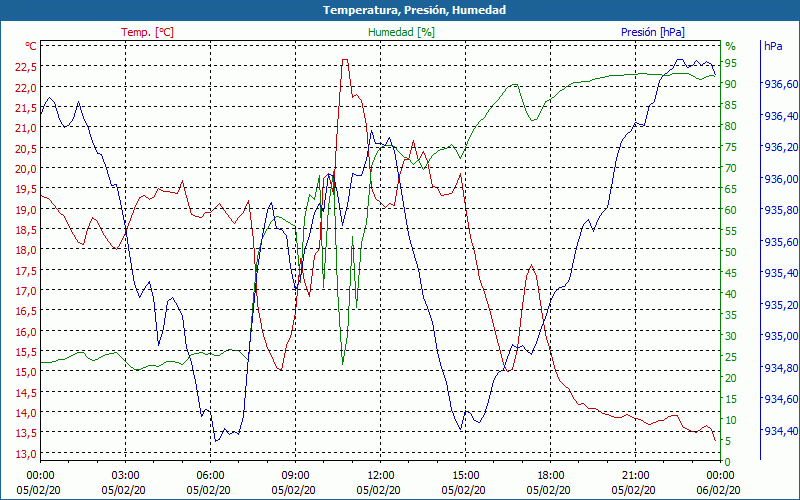Image resolution: width=800 pixels, height=500 pixels.
Task: Click pressure axis value '936,60'
Action: click(781, 84)
